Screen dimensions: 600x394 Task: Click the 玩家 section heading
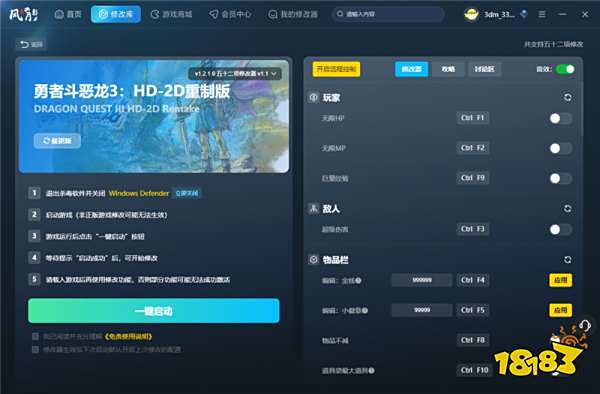(x=331, y=98)
